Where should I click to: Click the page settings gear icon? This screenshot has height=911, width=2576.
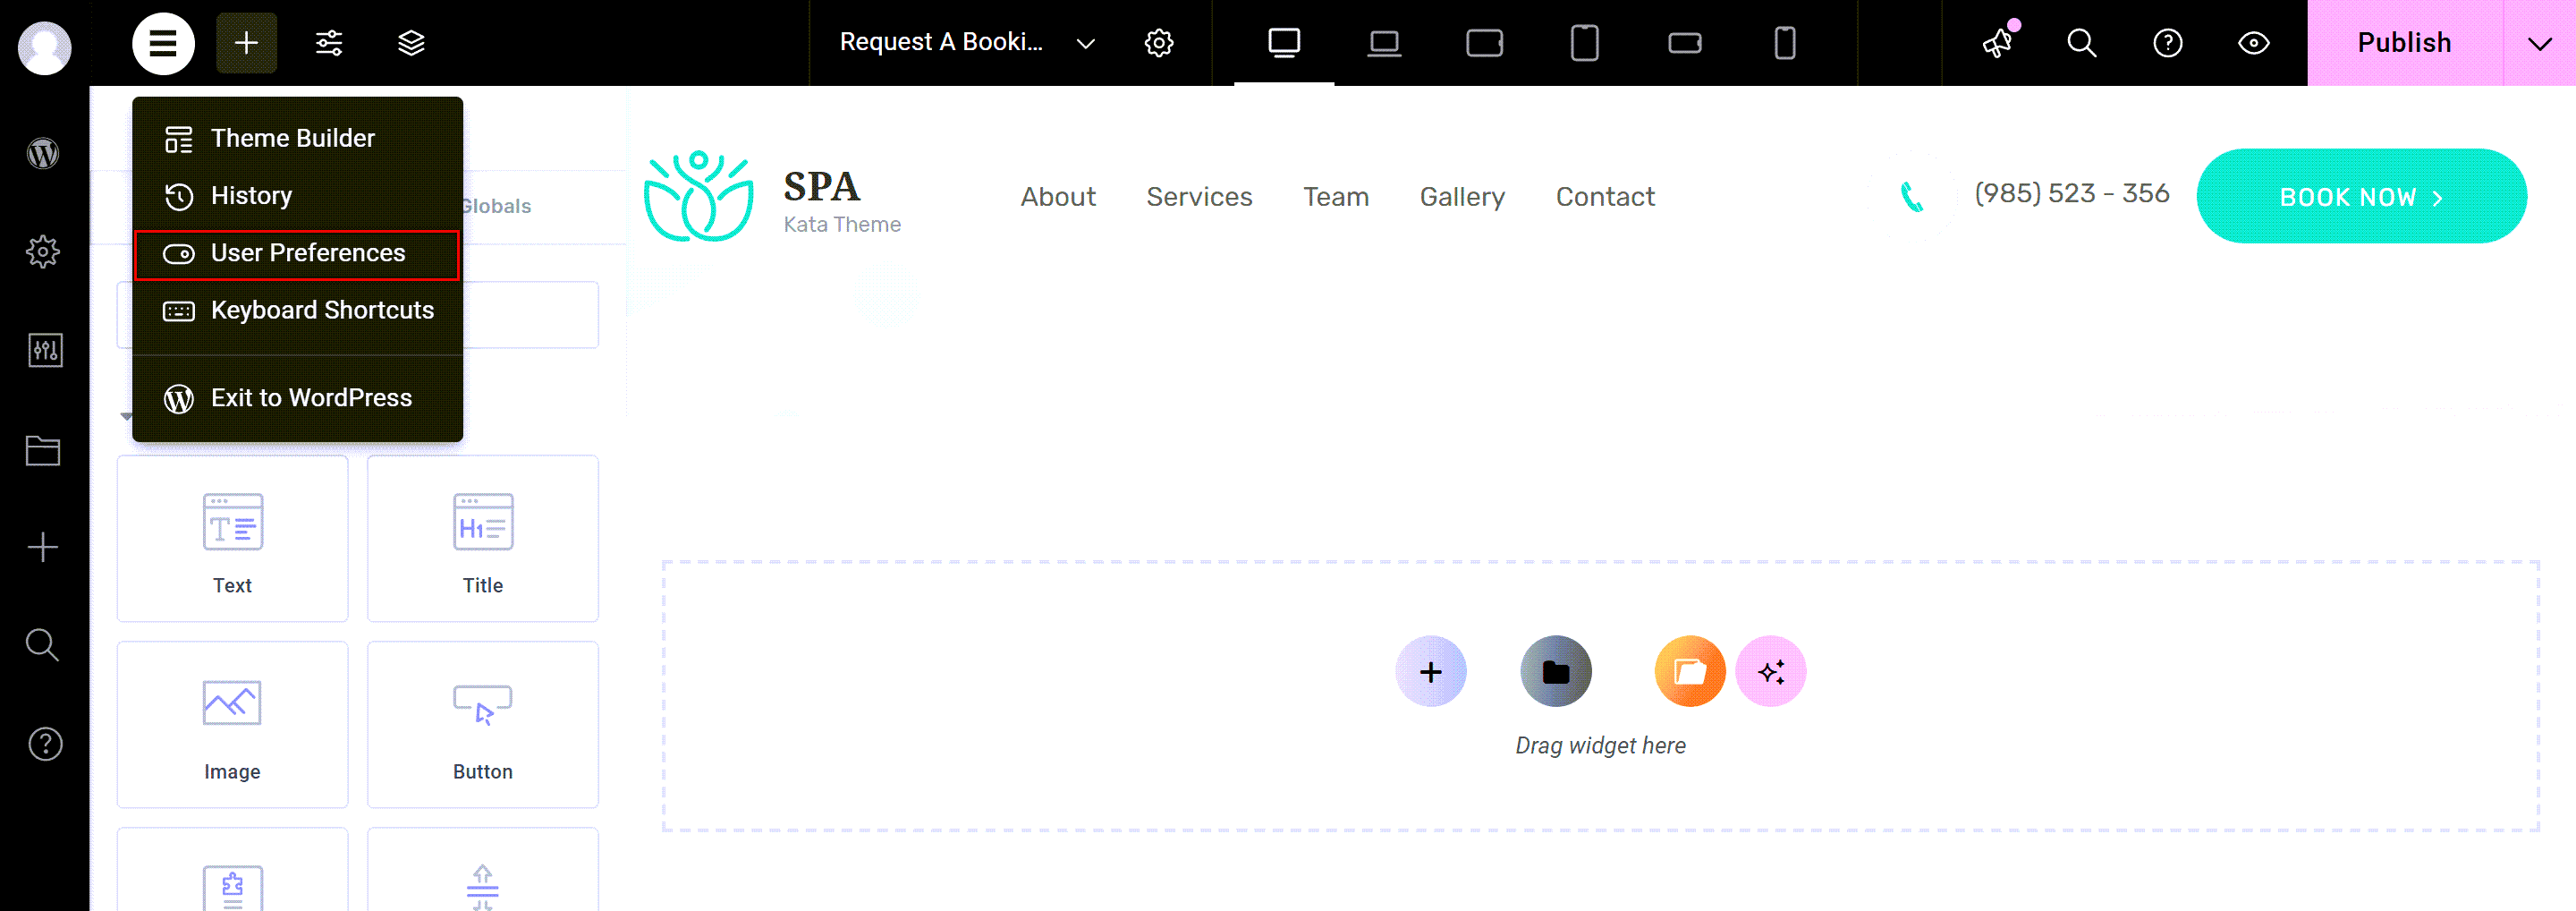click(1158, 43)
